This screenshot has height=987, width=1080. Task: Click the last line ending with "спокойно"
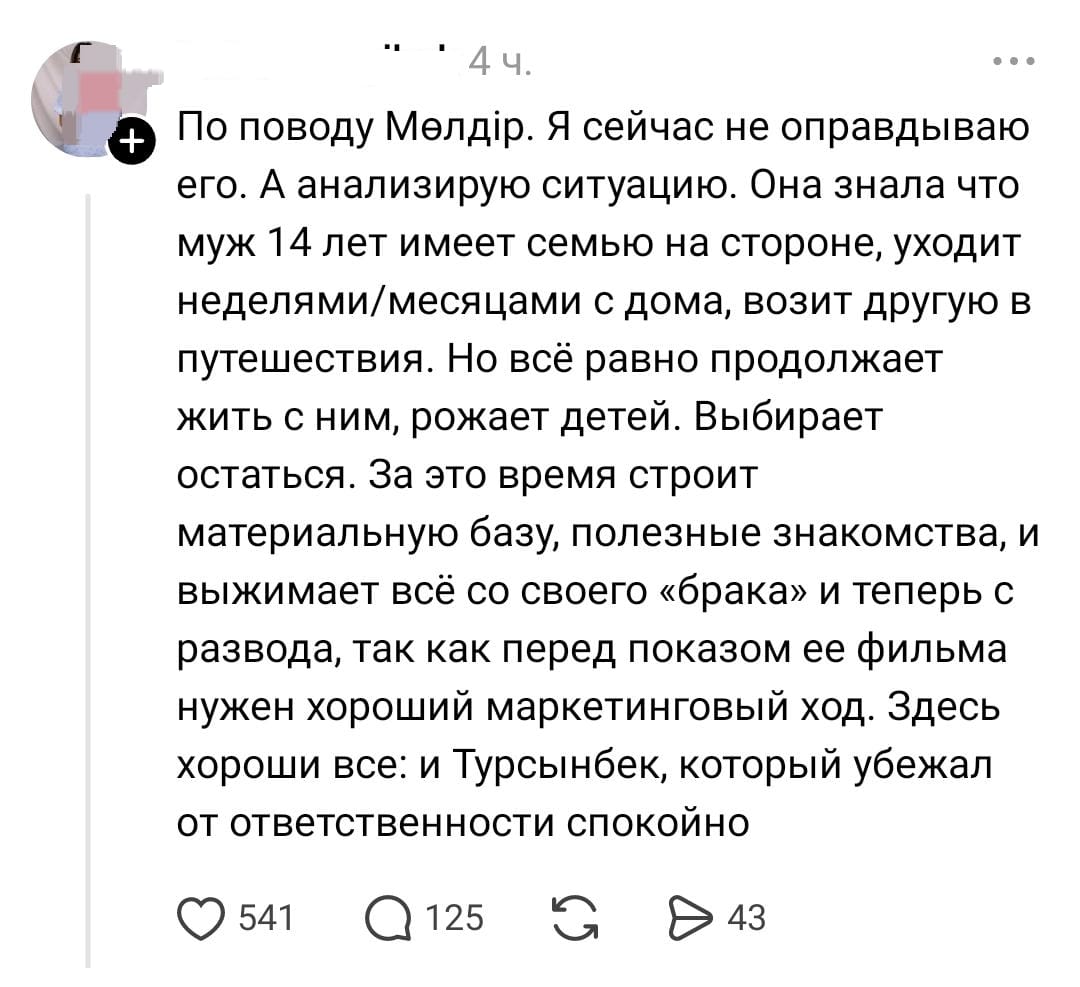462,824
